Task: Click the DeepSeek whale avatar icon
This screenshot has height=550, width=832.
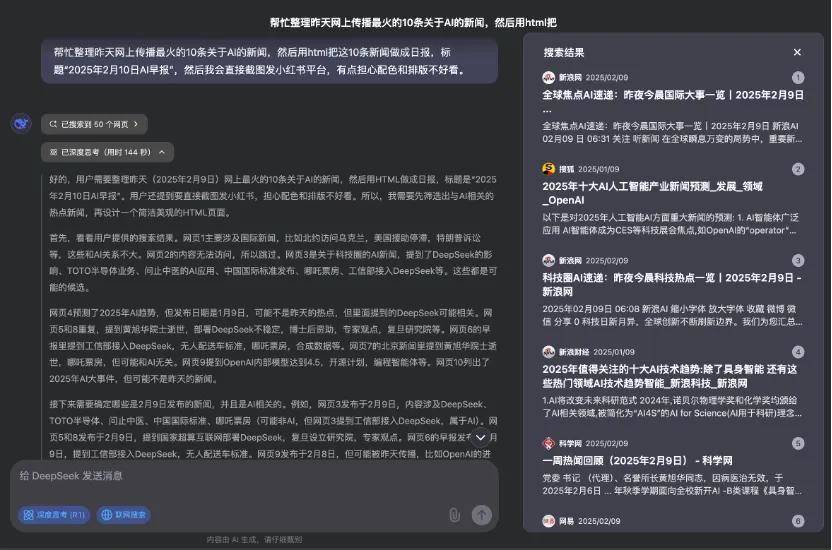Action: click(21, 124)
